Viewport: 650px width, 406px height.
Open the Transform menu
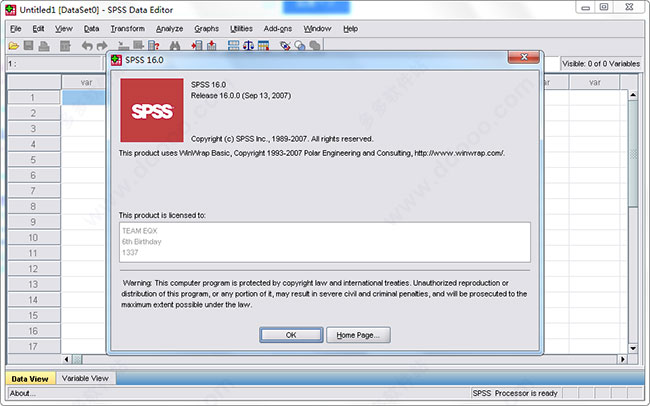point(128,29)
